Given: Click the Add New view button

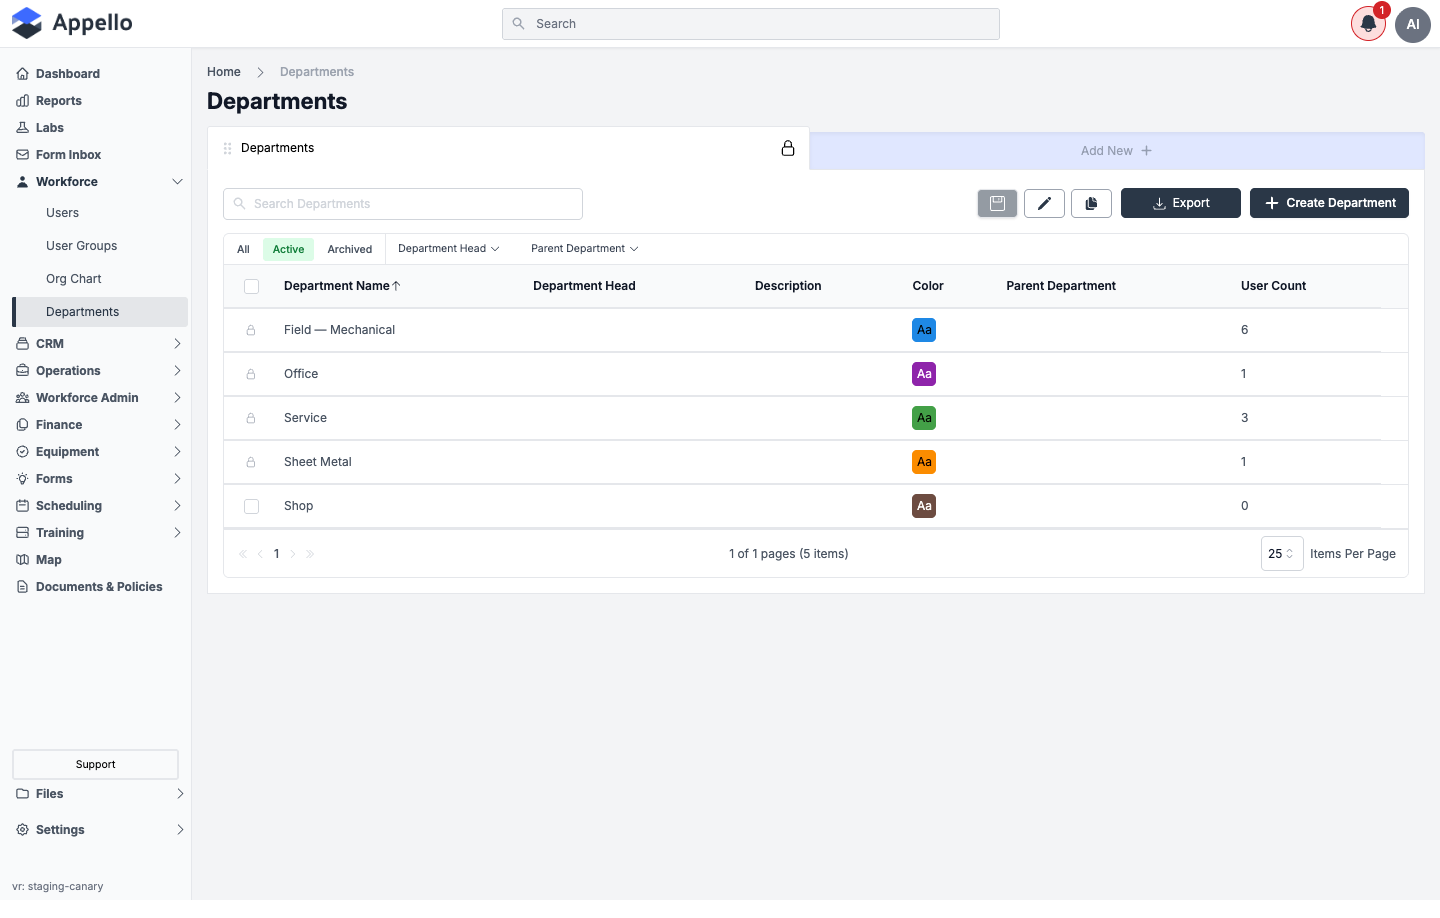Looking at the screenshot, I should (x=1116, y=151).
